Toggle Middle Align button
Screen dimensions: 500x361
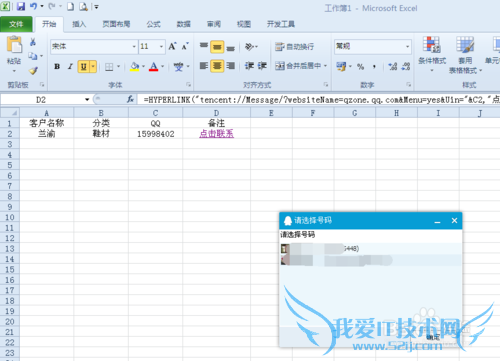(x=217, y=47)
